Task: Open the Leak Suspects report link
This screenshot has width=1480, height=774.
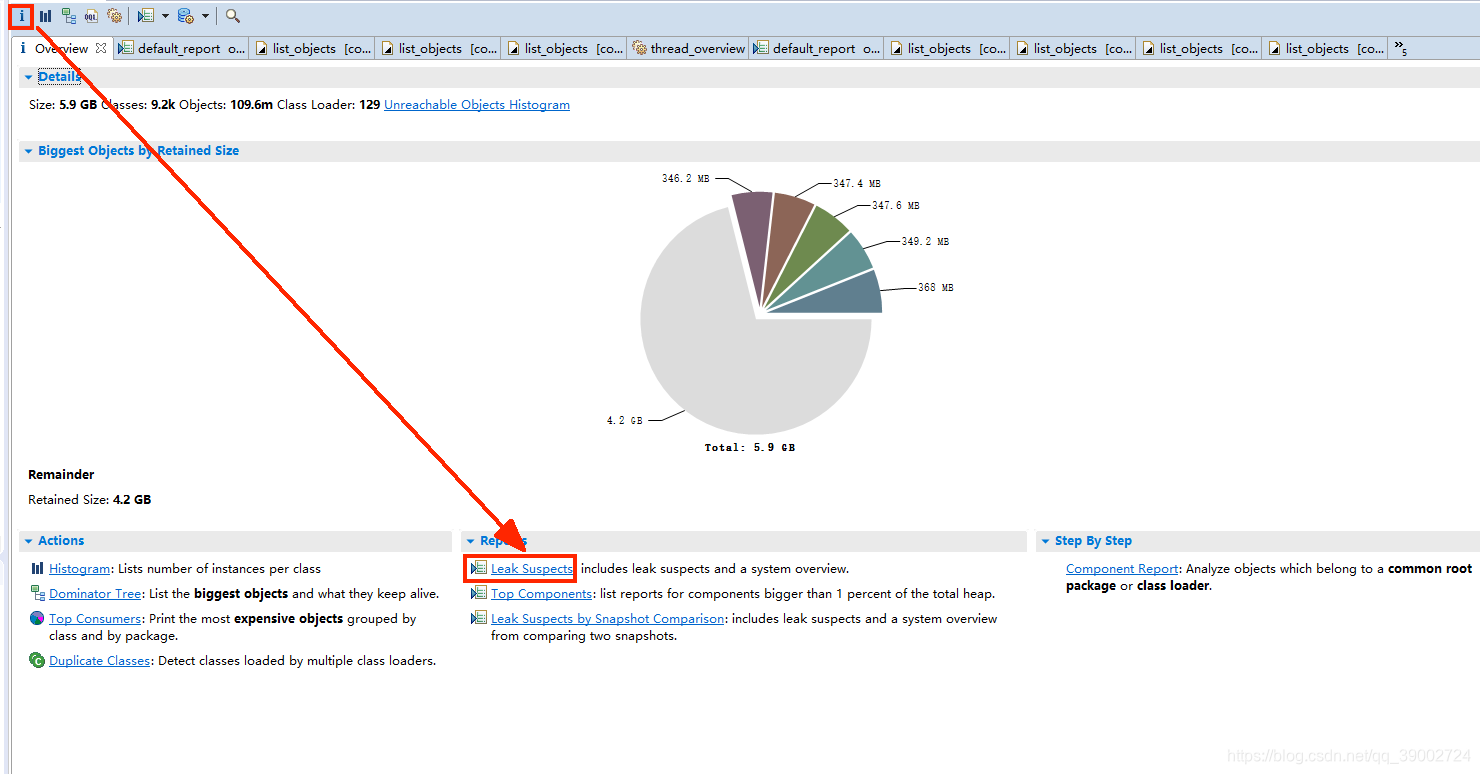Action: pos(532,569)
